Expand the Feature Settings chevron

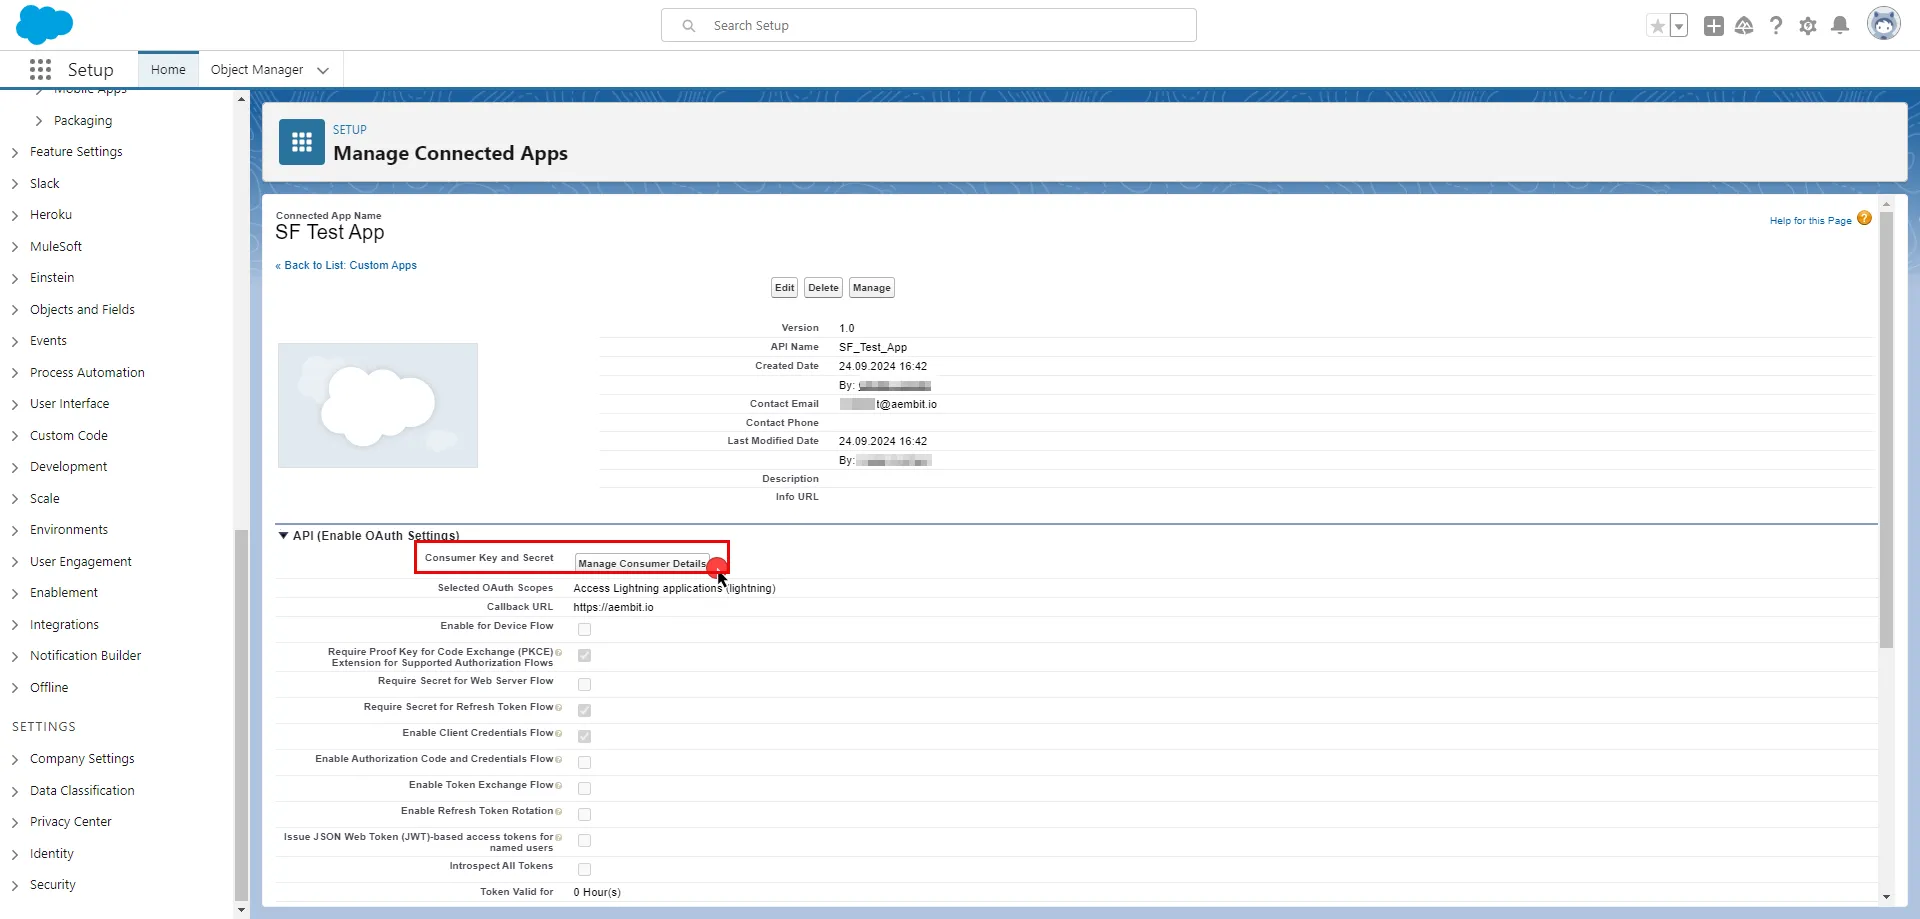click(x=15, y=152)
